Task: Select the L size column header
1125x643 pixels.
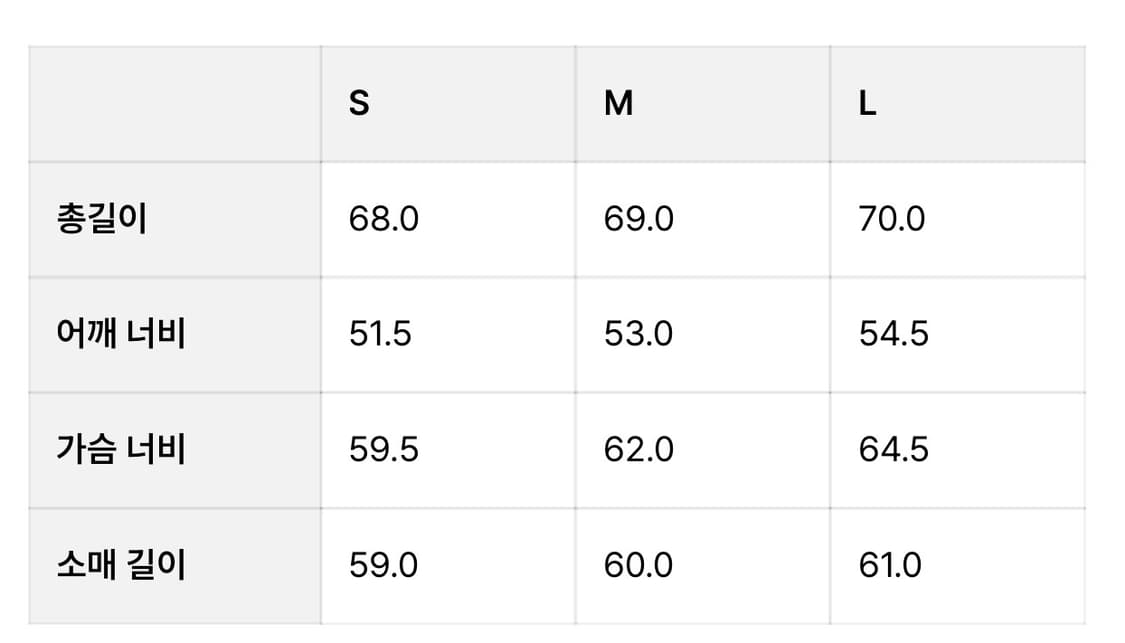Action: [x=958, y=104]
